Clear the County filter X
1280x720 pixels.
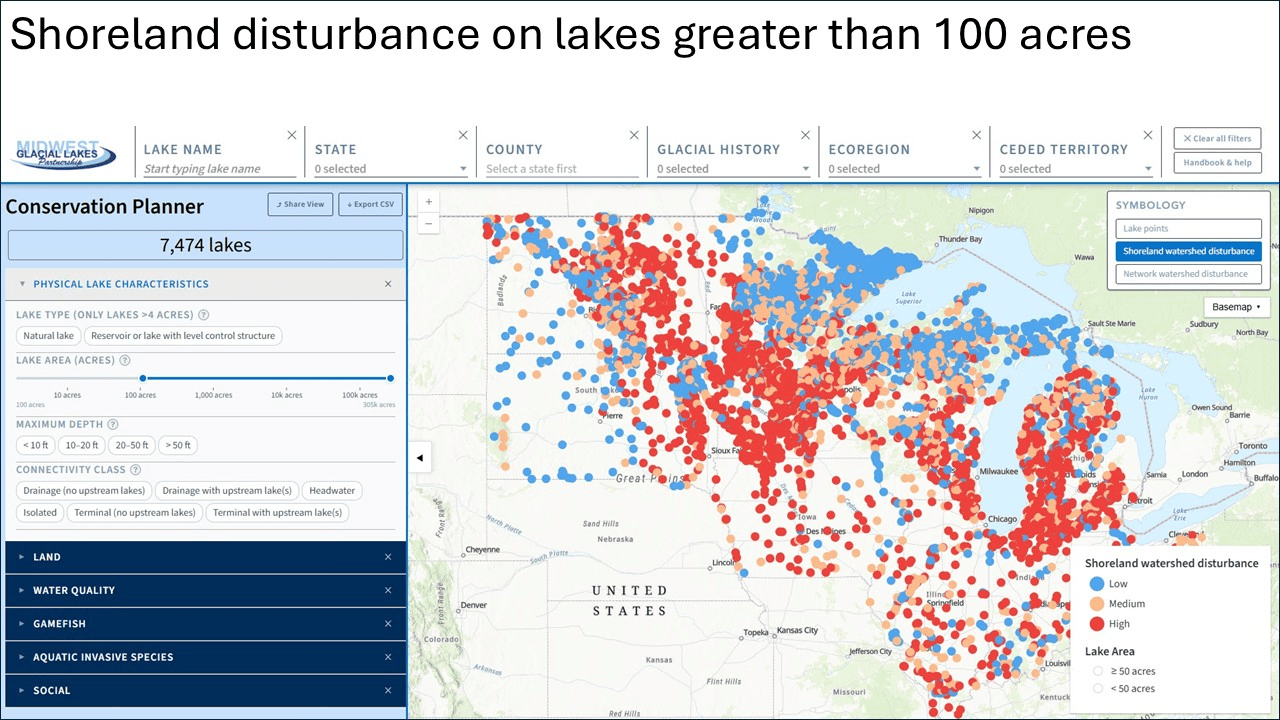634,135
